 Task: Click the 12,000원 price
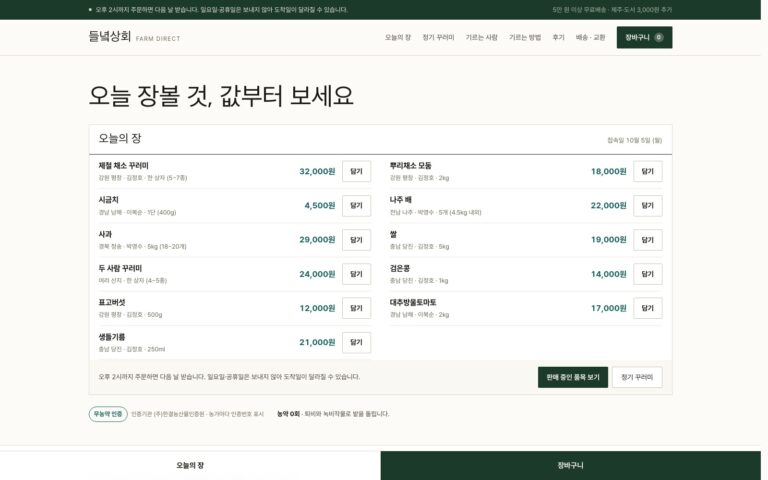pos(317,308)
